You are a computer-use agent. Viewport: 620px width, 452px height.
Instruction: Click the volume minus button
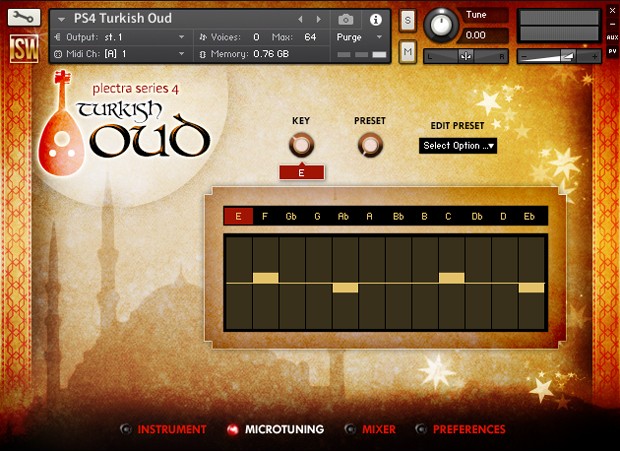pyautogui.click(x=524, y=57)
